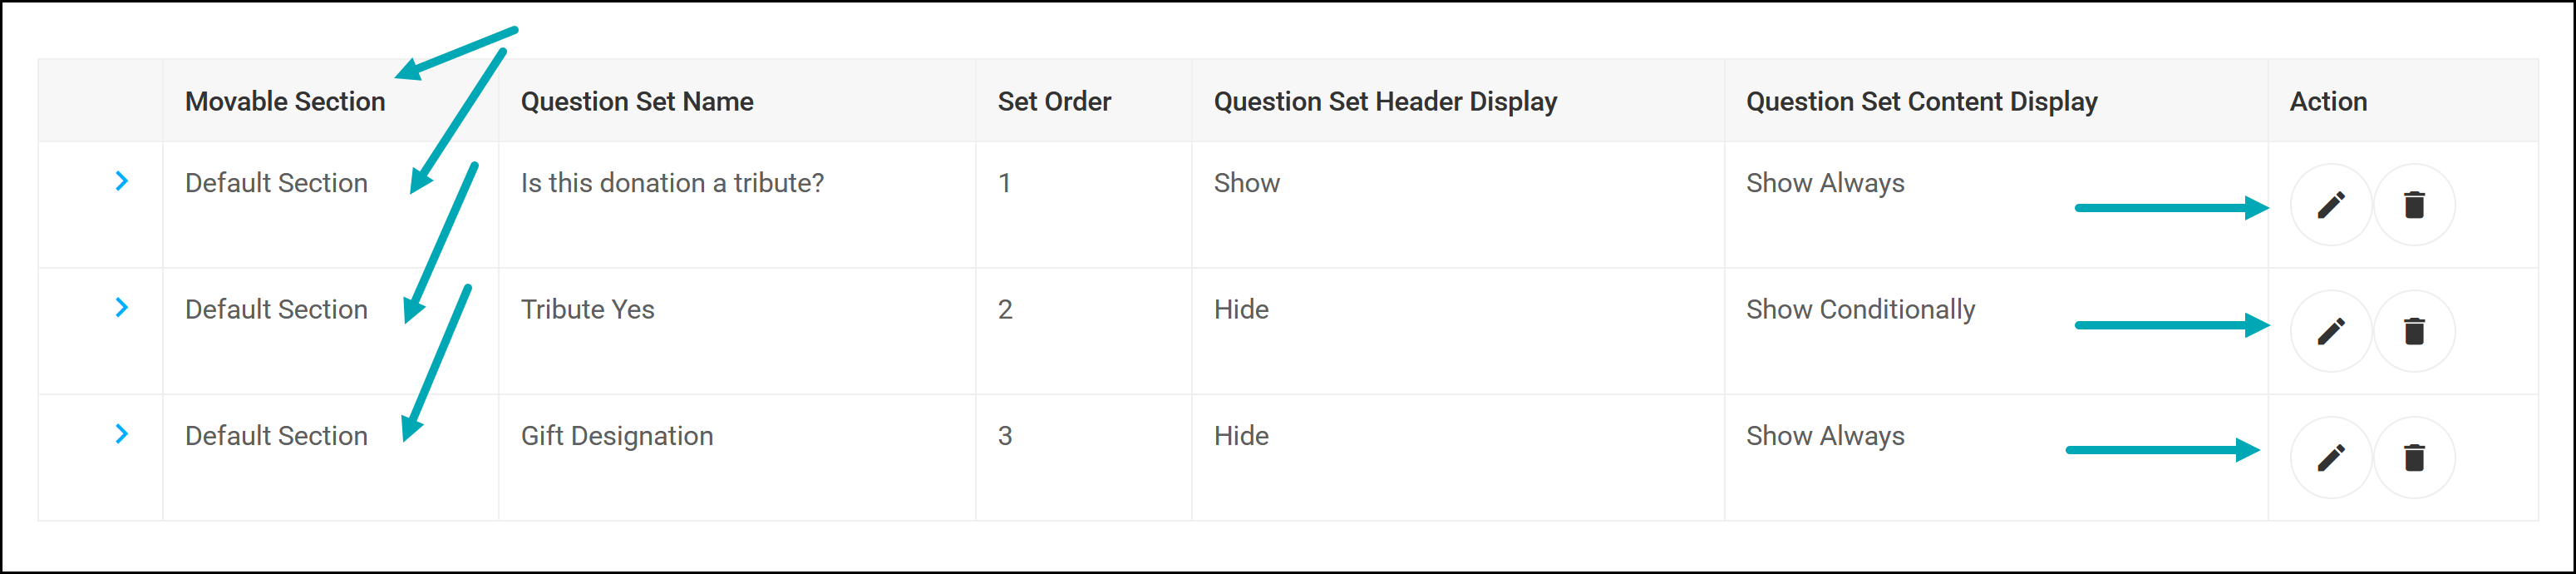Delete the Tribute Yes question set

[2414, 331]
